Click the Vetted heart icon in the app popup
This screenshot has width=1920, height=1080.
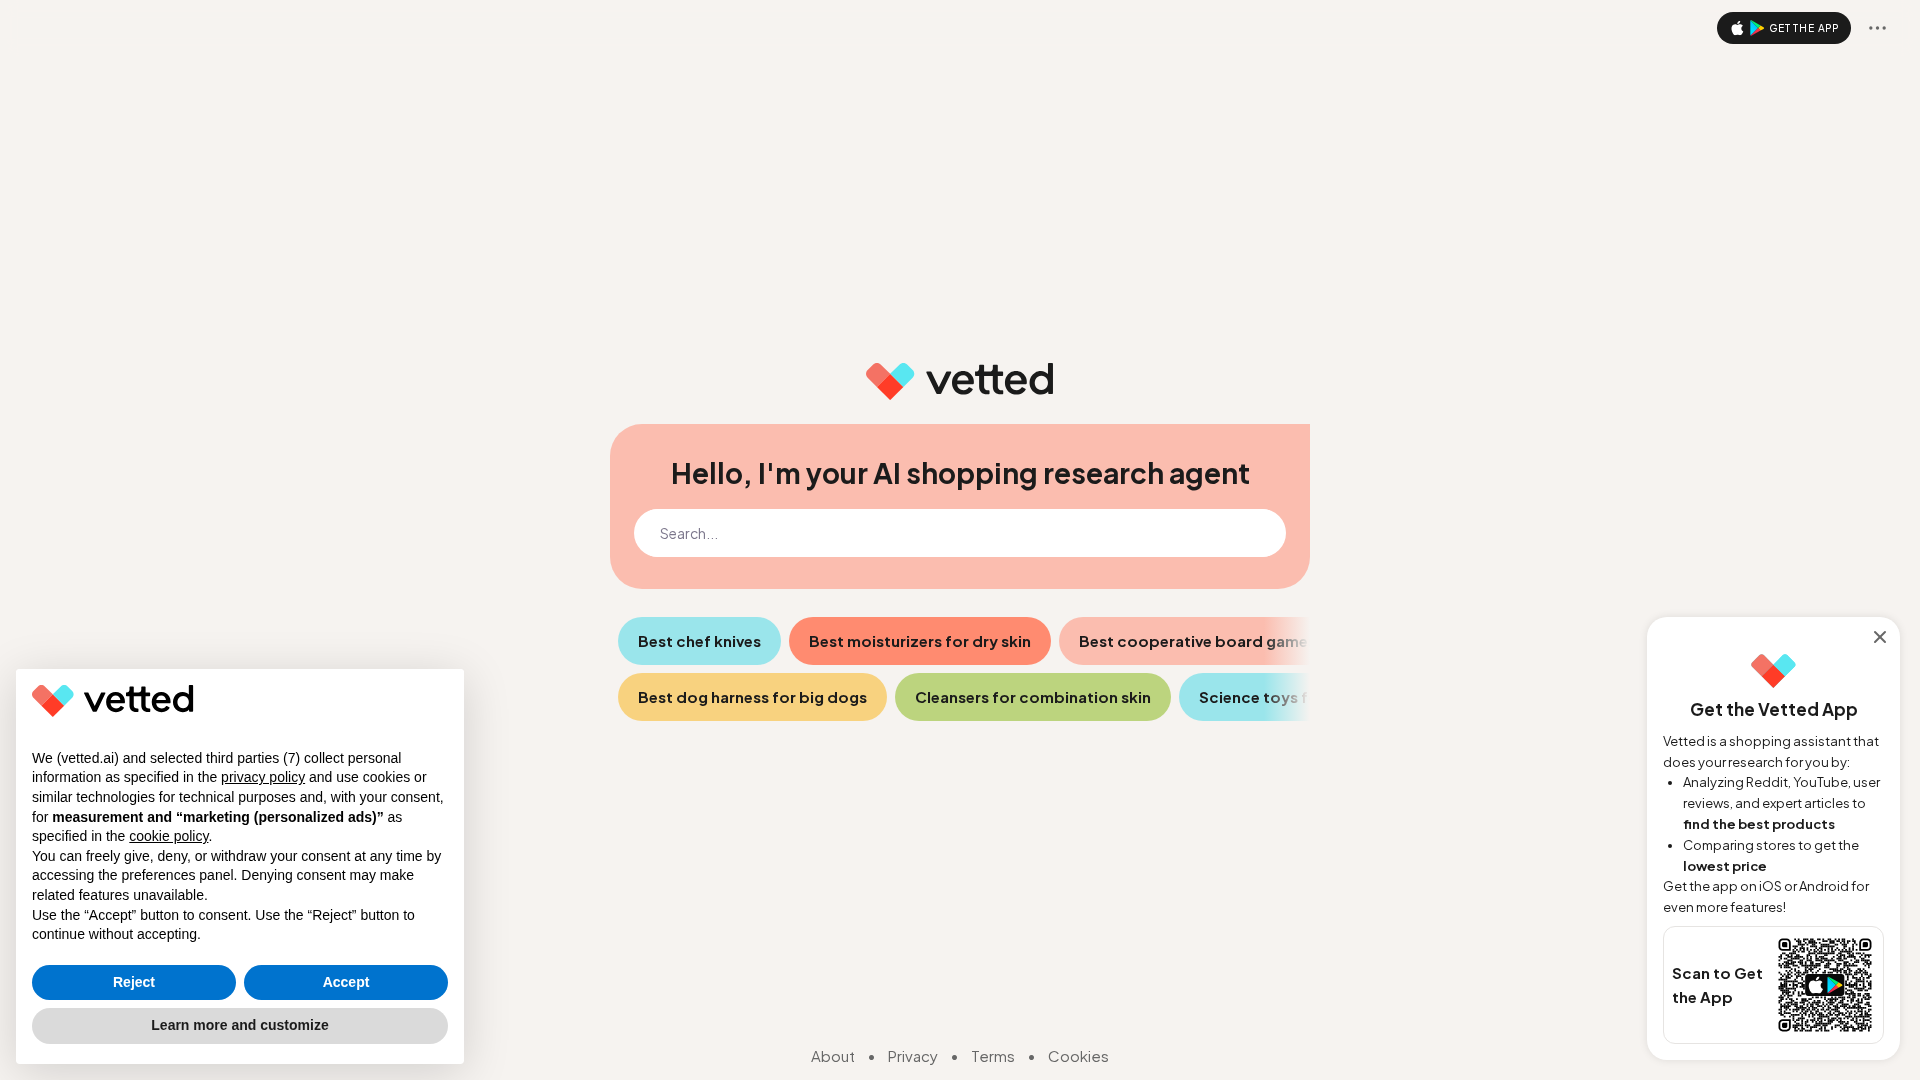(1772, 670)
